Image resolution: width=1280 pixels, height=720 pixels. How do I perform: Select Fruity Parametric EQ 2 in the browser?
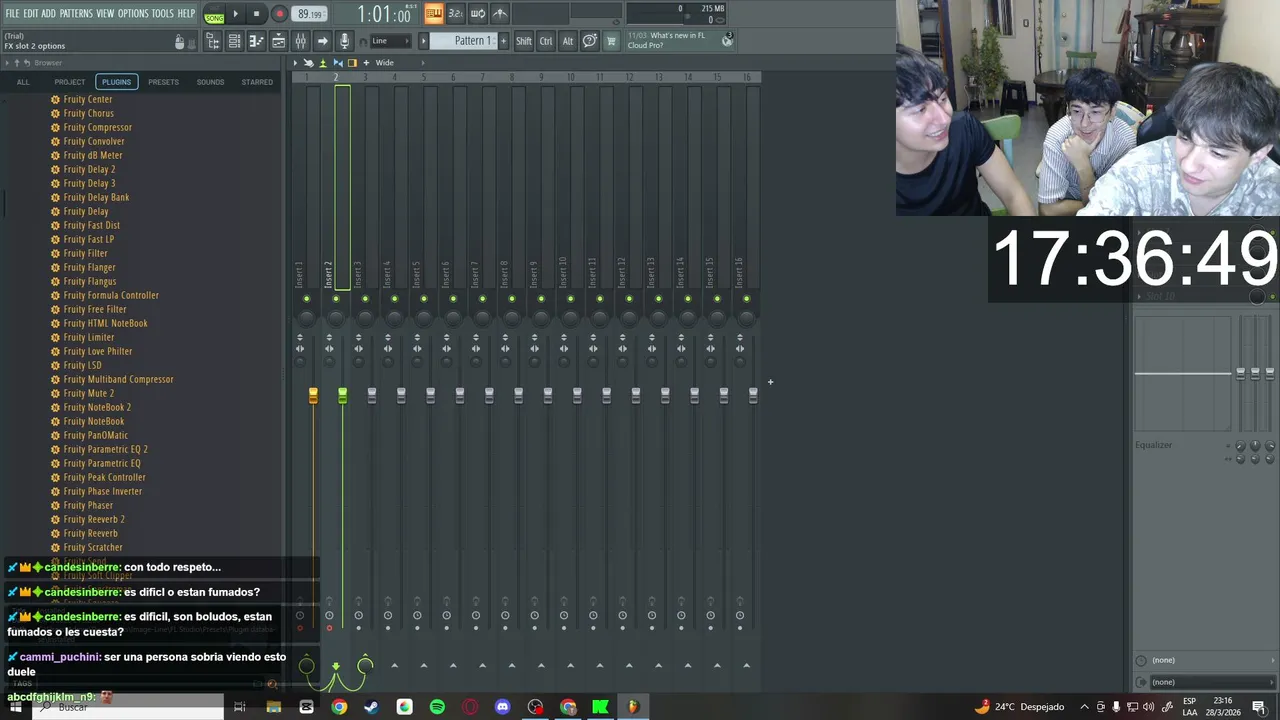point(105,449)
